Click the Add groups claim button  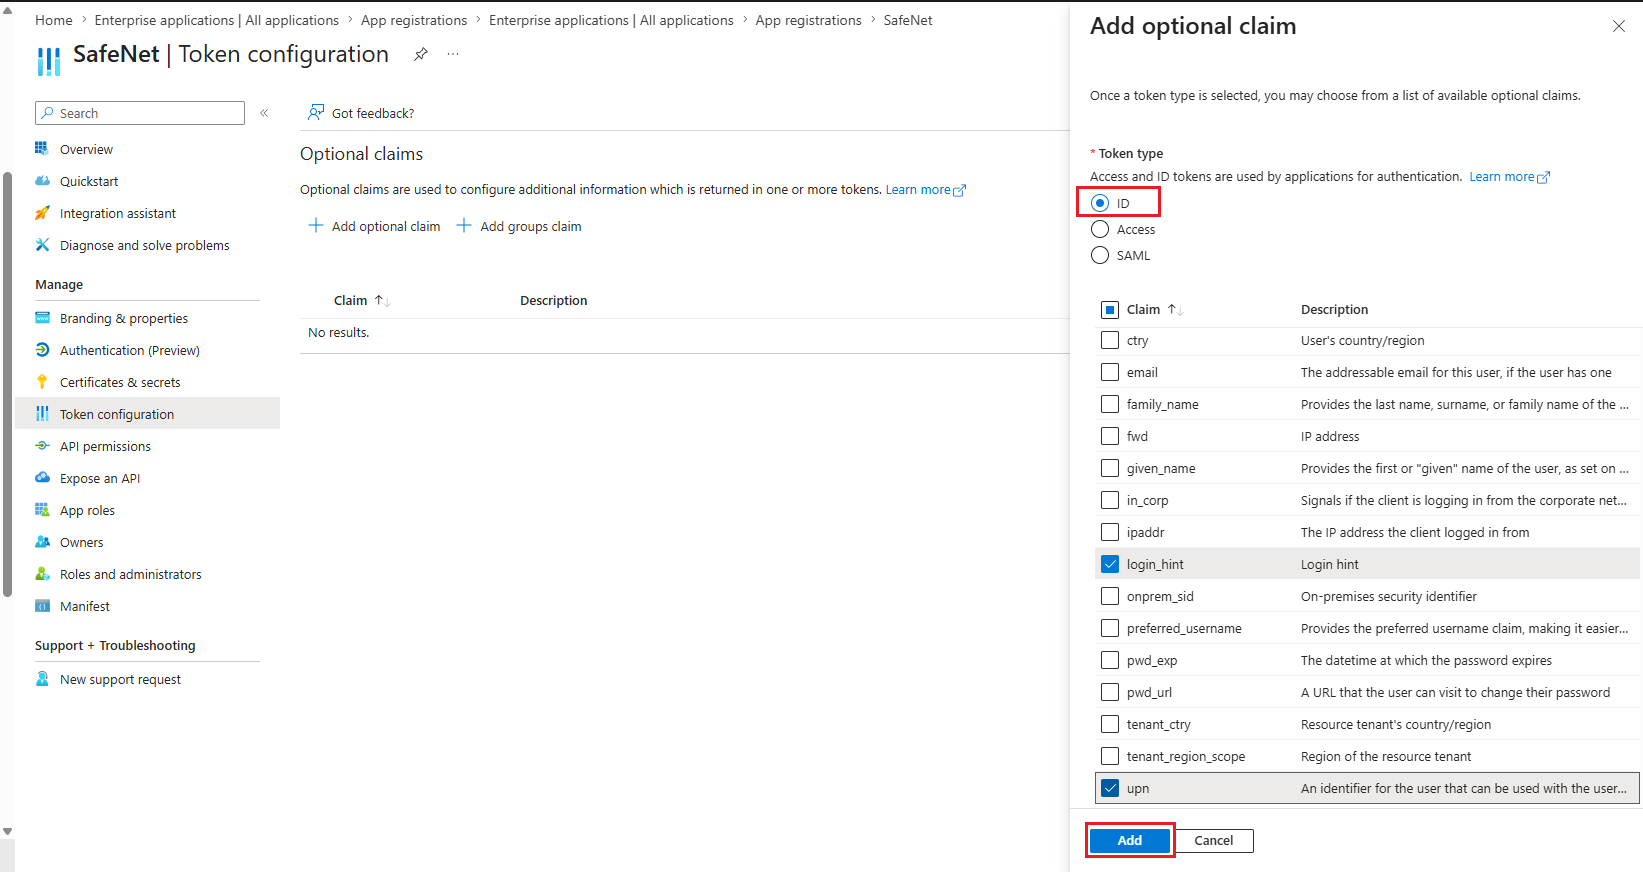(519, 226)
